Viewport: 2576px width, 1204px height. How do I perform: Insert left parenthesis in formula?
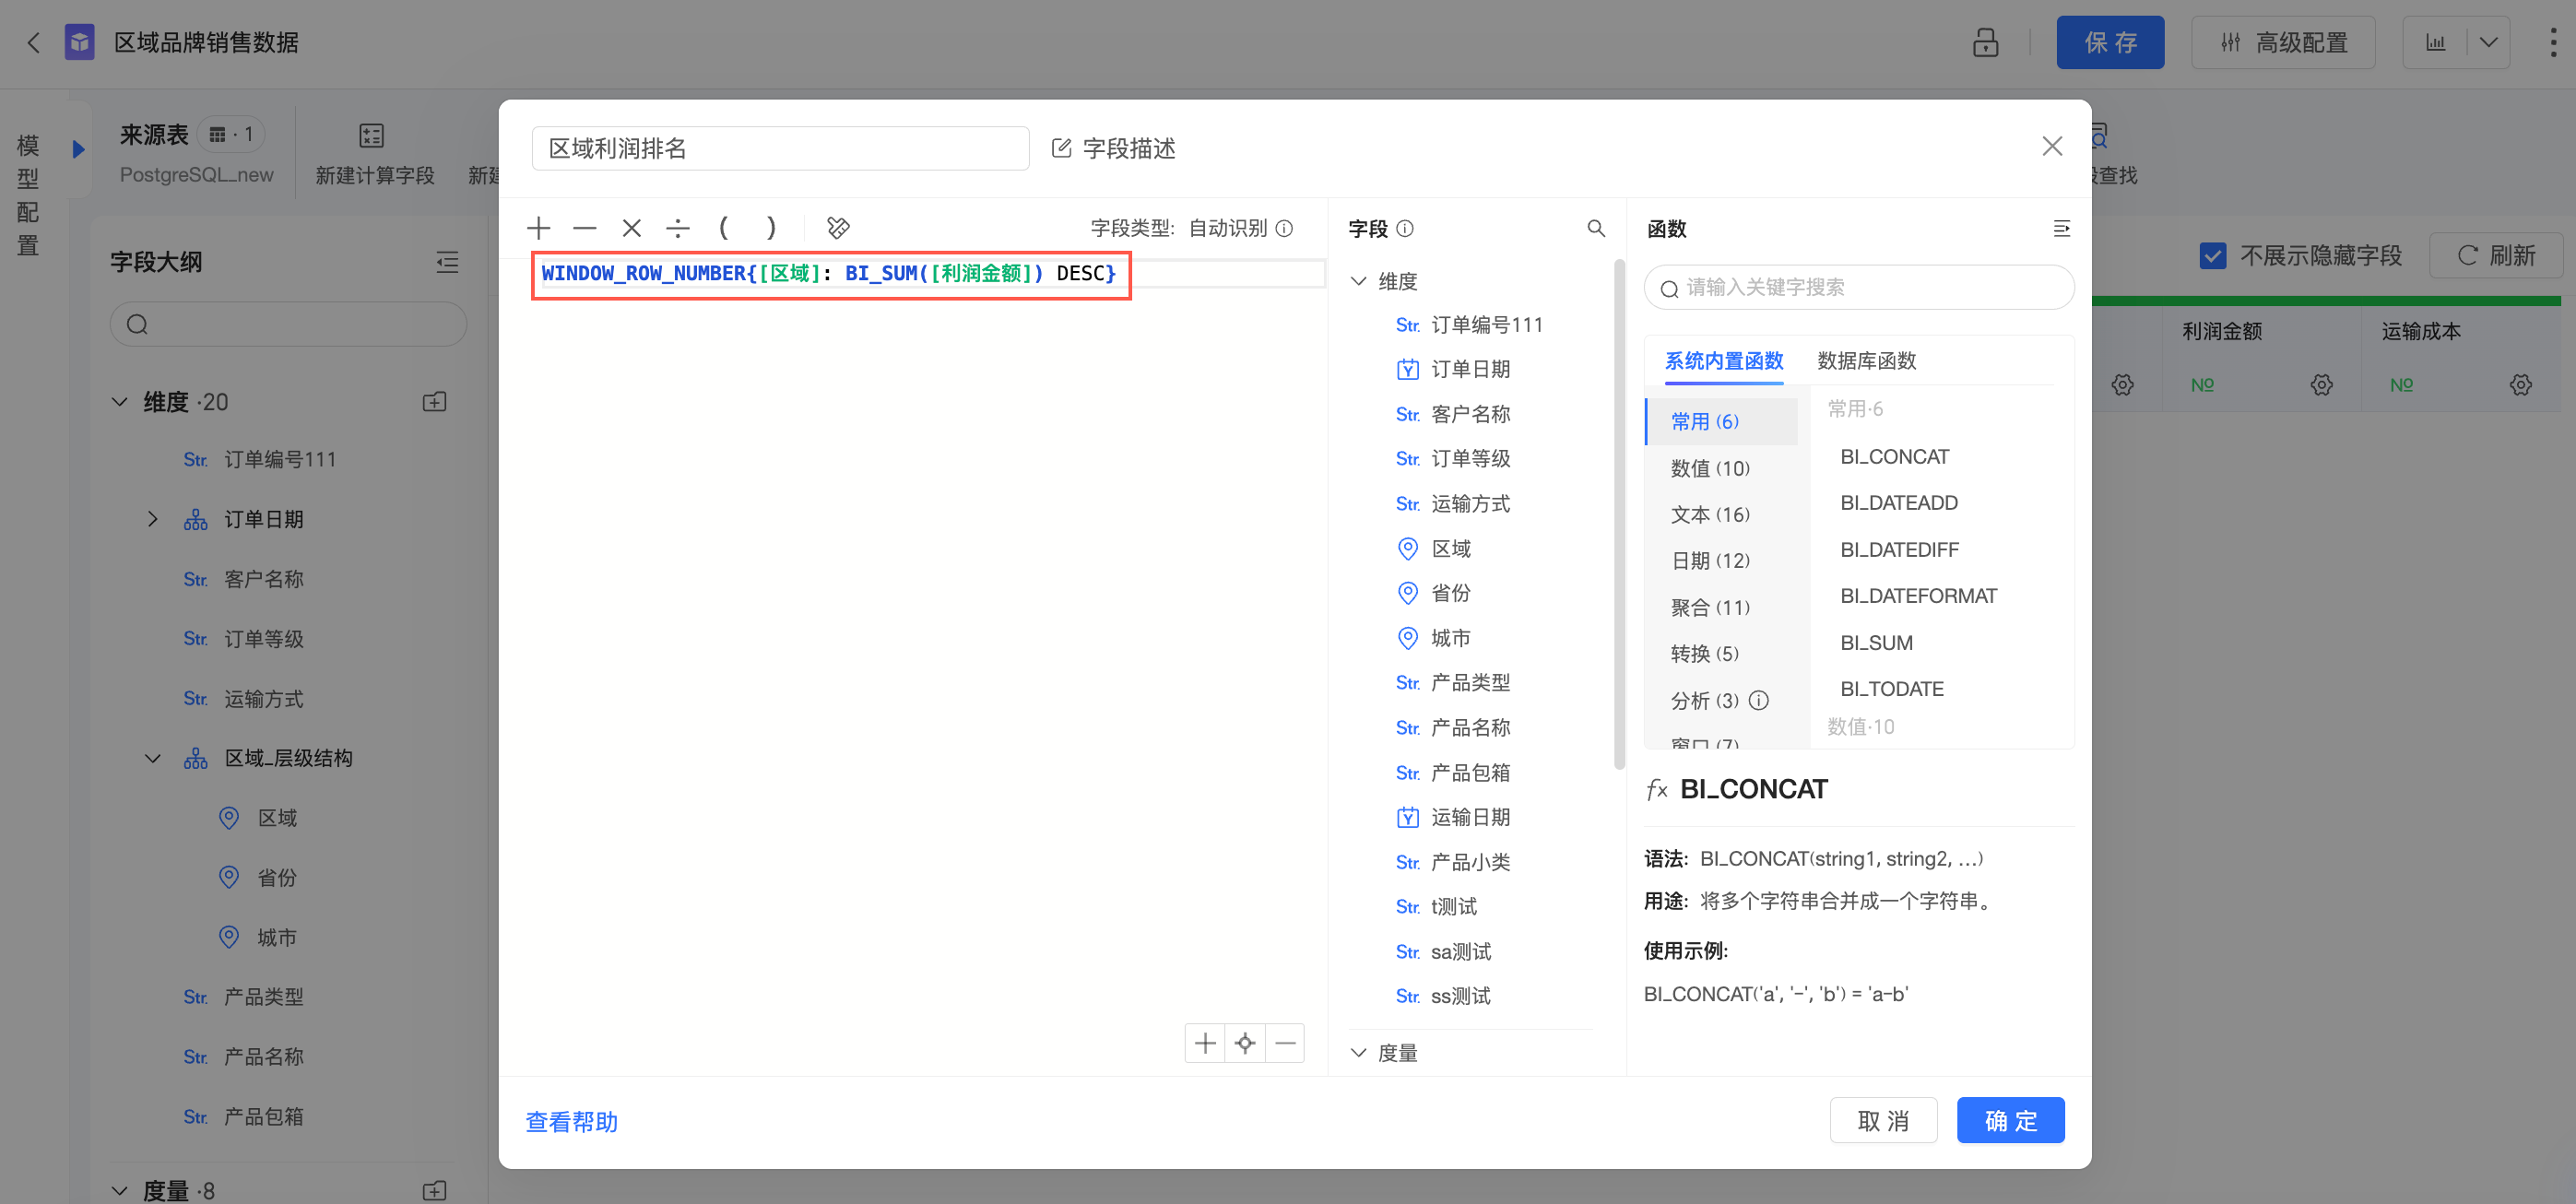(724, 228)
